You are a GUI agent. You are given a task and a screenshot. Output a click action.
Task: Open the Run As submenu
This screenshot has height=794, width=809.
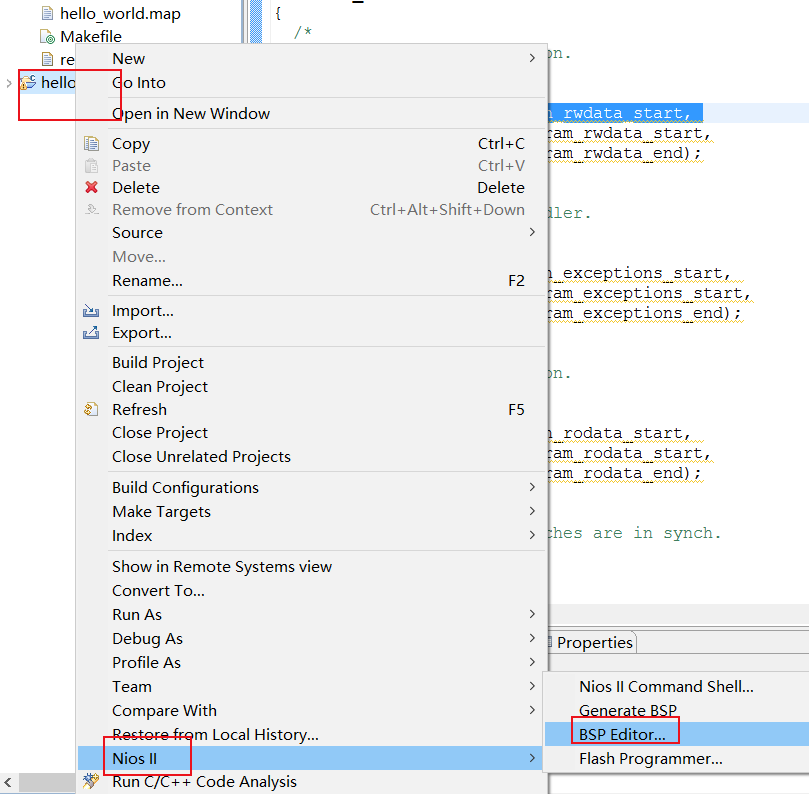312,614
